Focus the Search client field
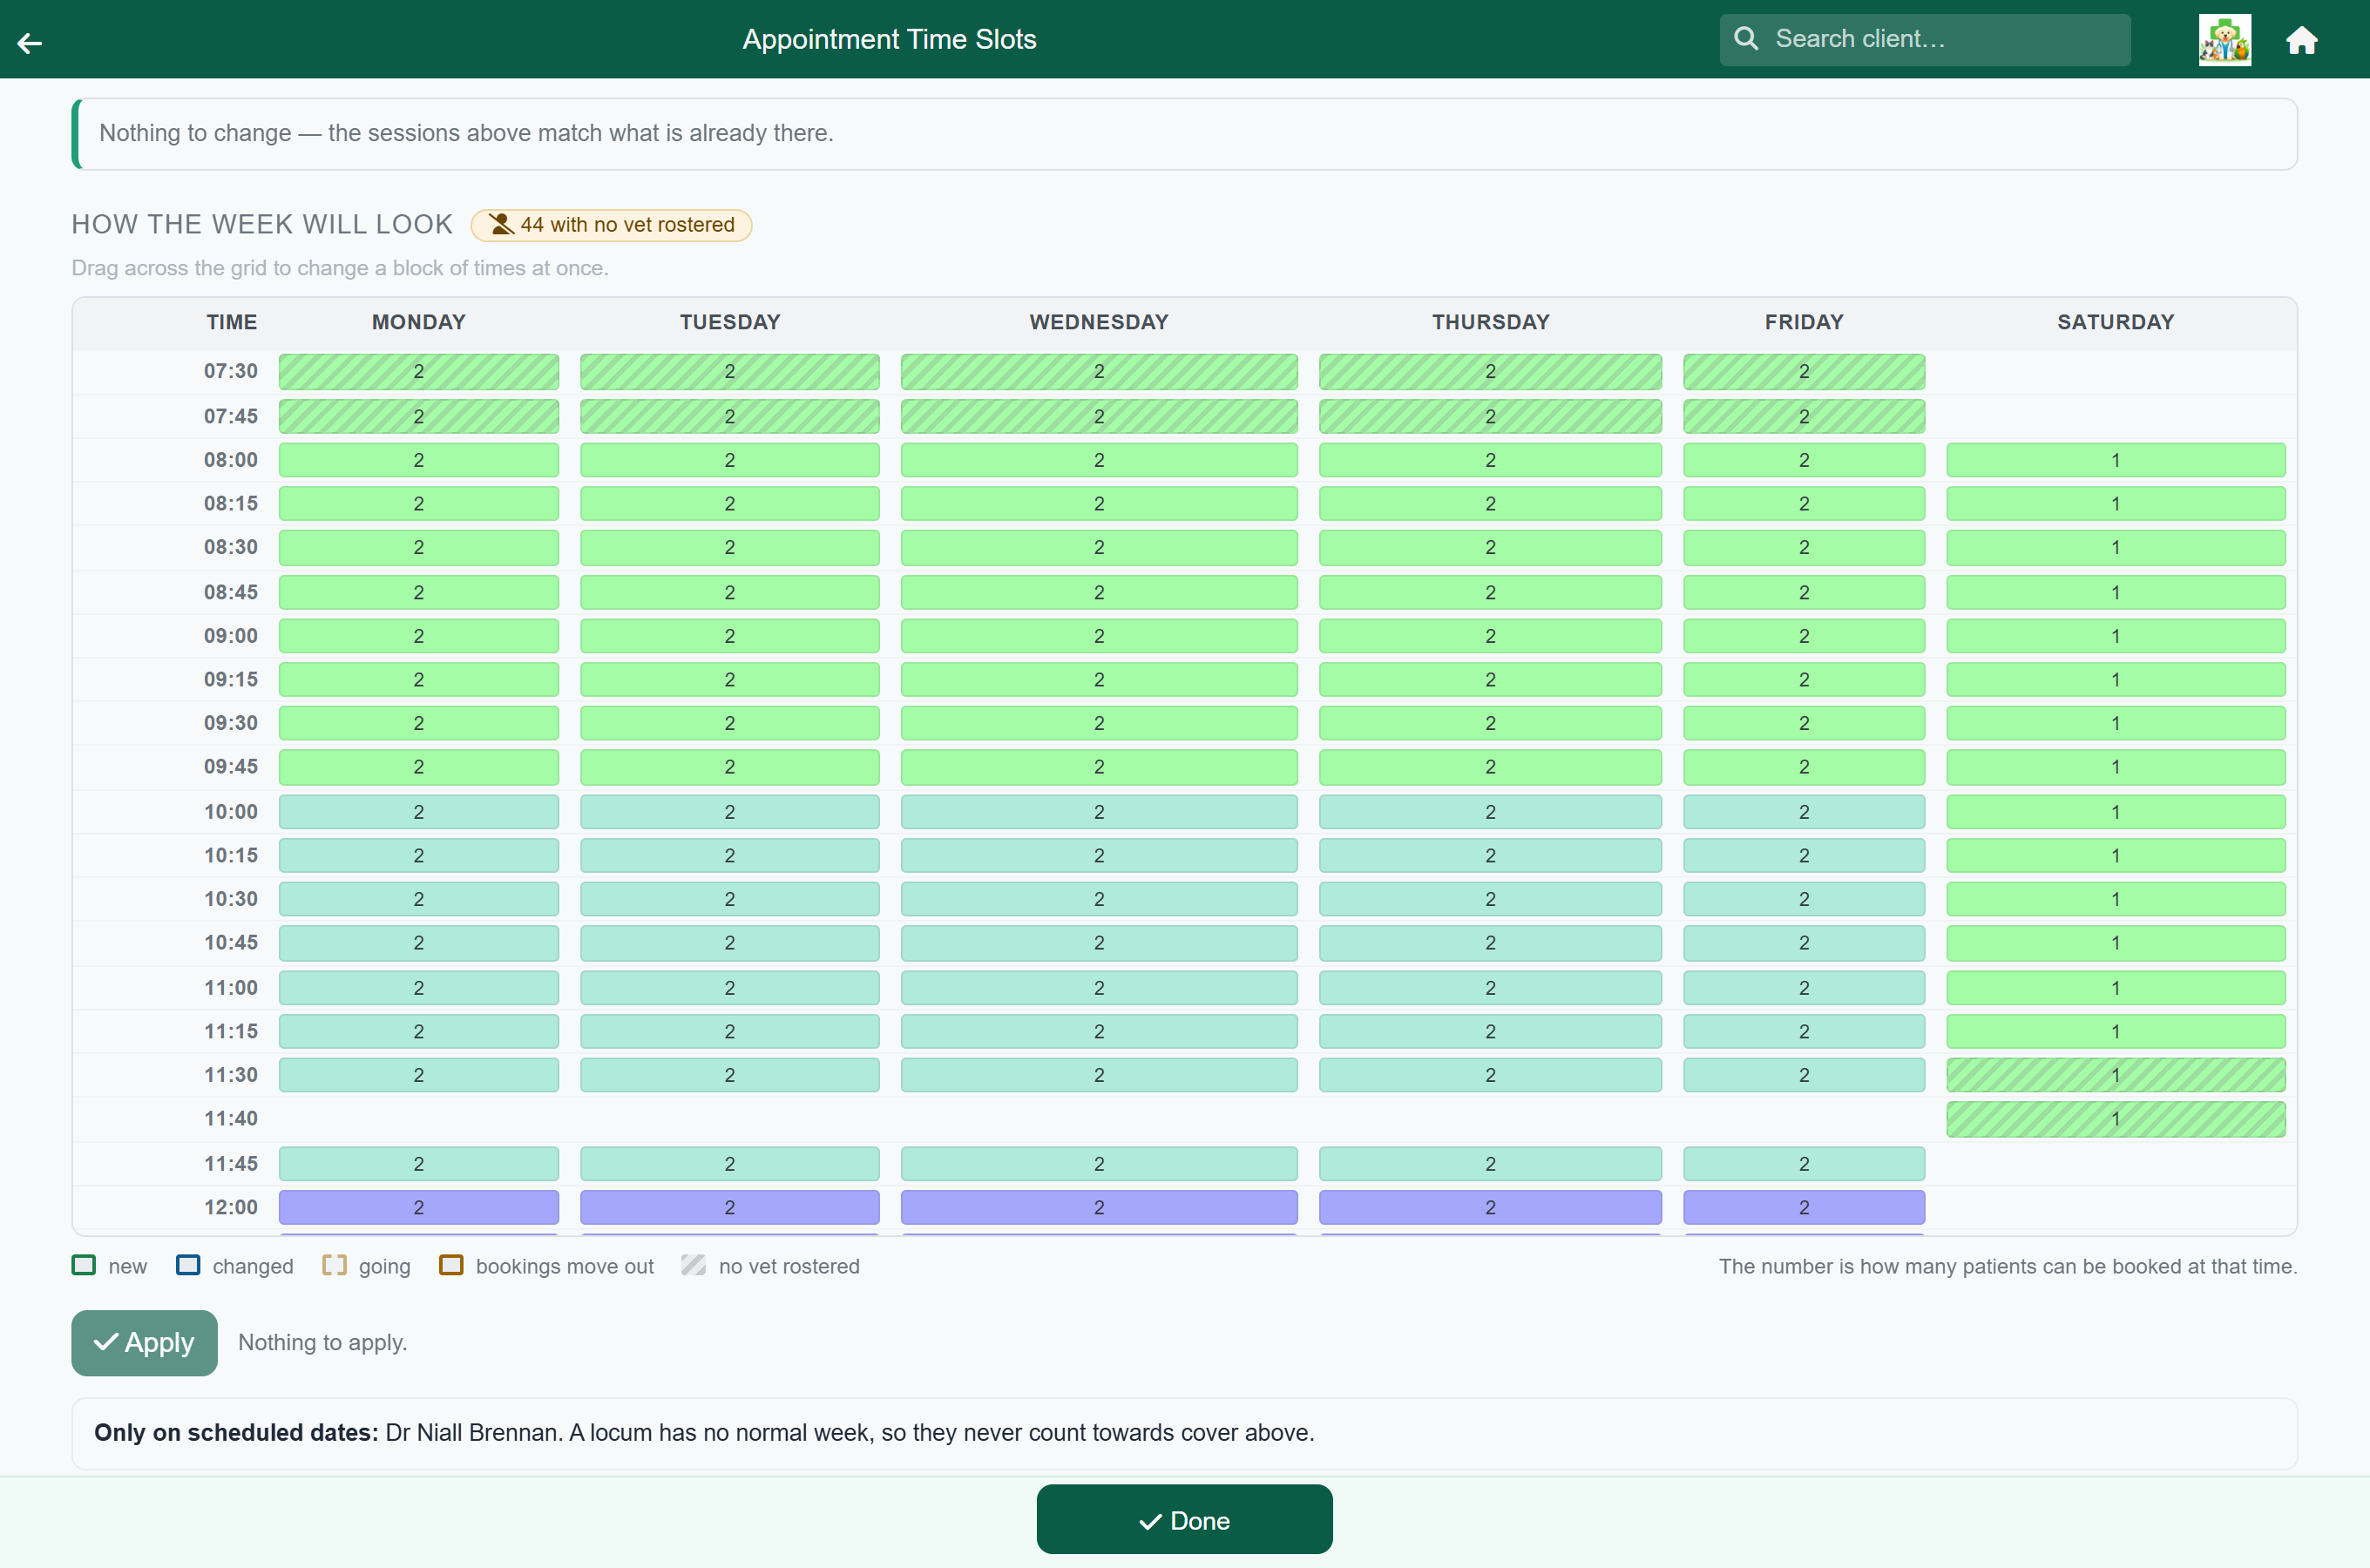 [1924, 40]
